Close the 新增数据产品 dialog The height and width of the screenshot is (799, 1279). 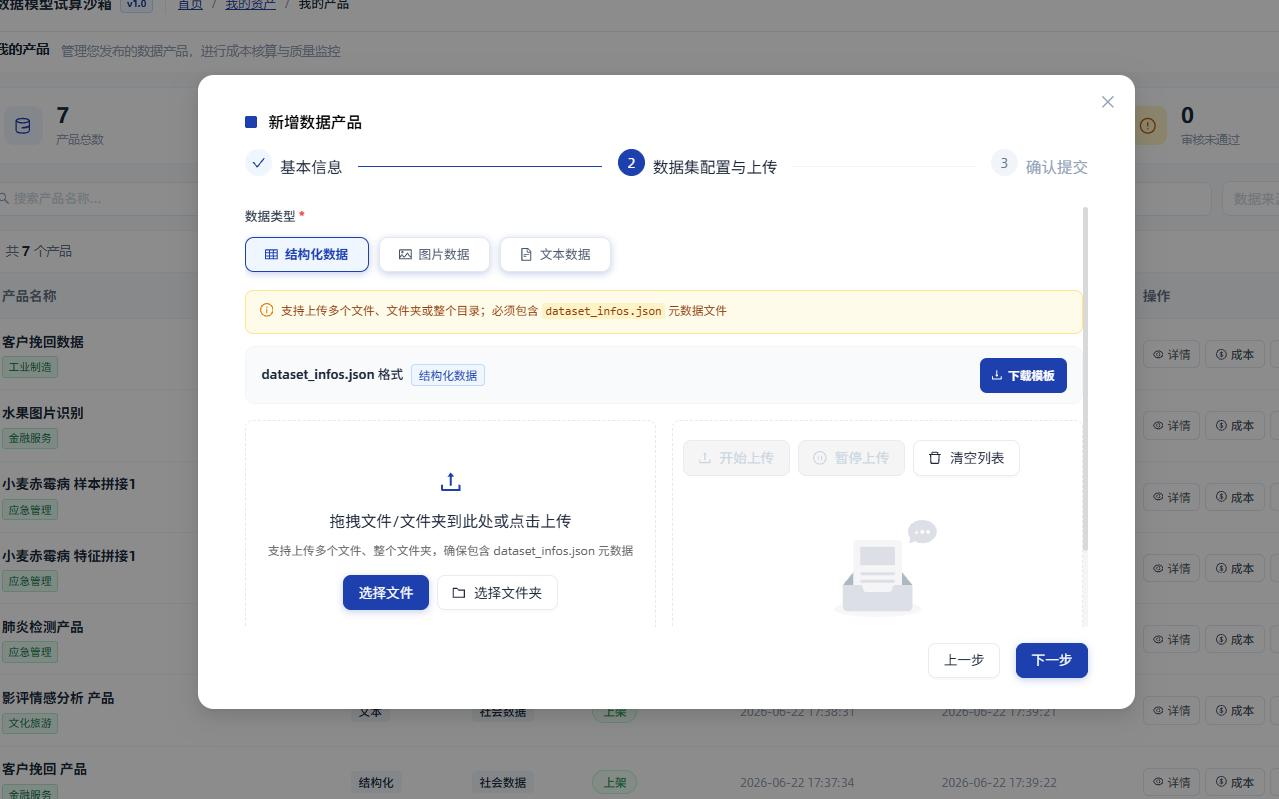click(x=1107, y=102)
